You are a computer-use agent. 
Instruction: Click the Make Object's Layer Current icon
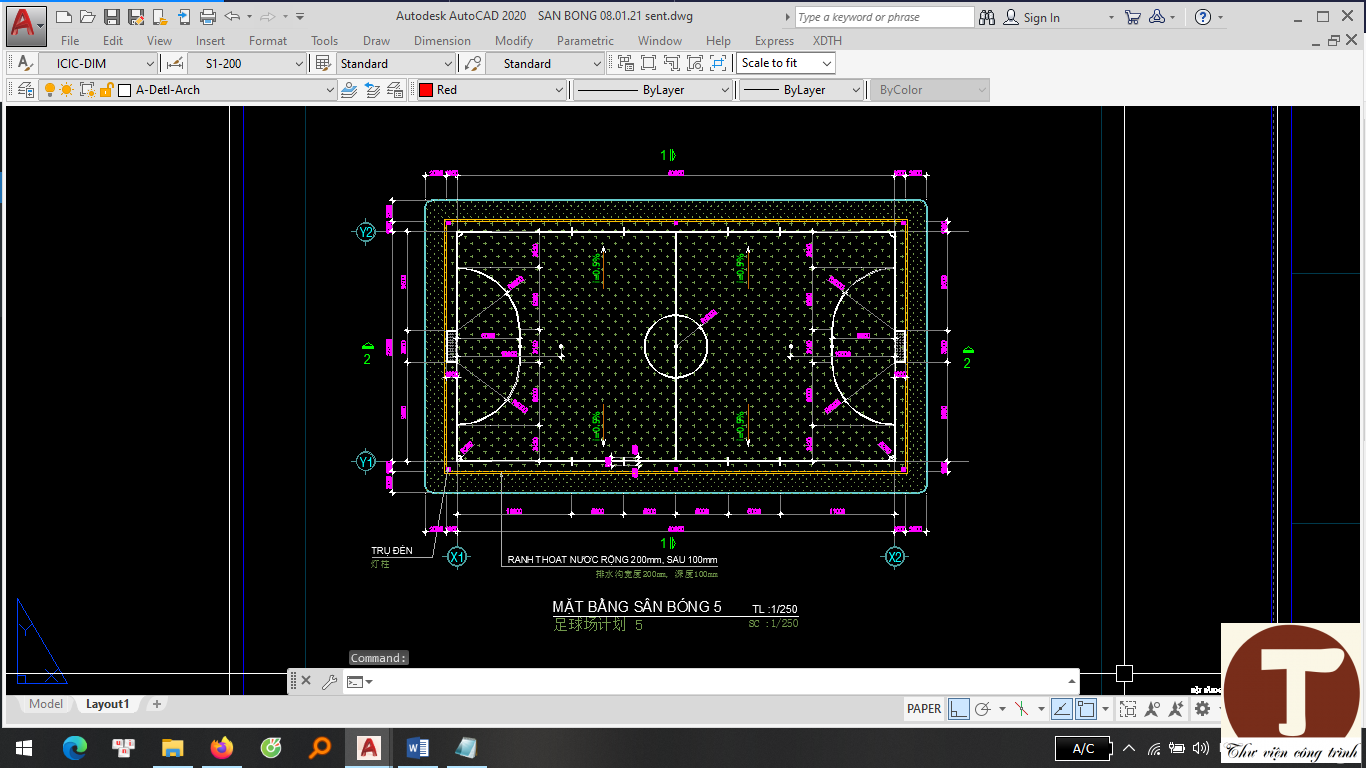pyautogui.click(x=349, y=90)
